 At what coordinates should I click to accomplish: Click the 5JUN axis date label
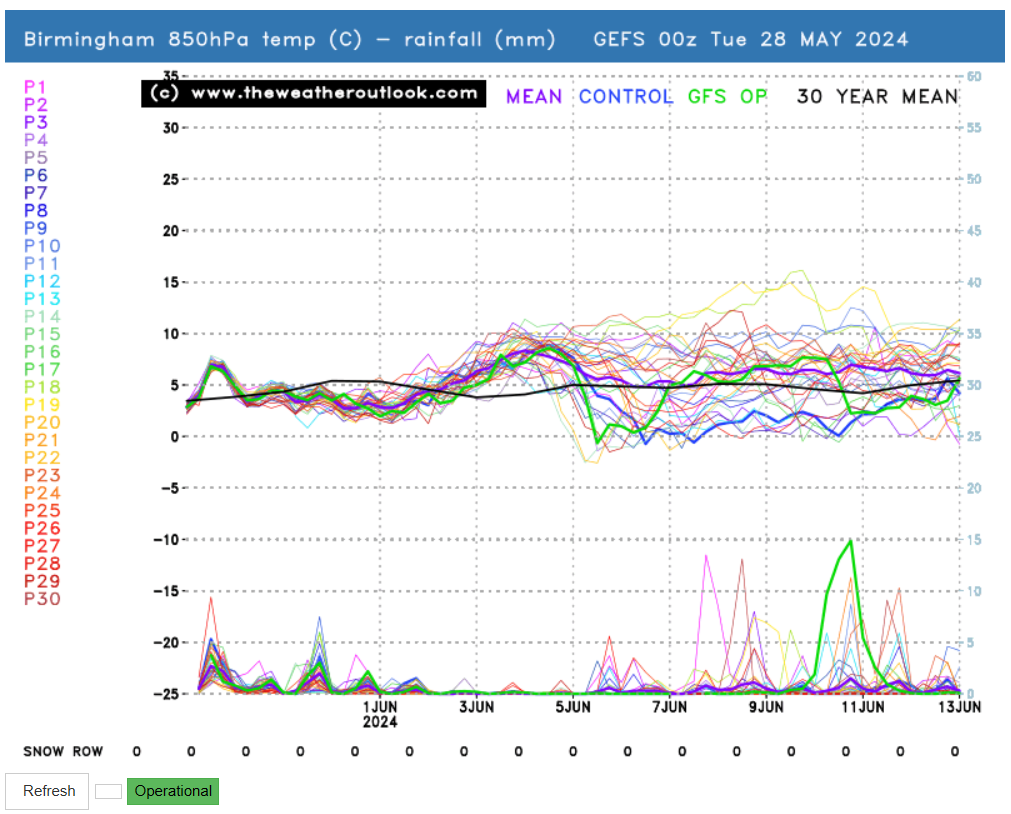click(x=573, y=707)
